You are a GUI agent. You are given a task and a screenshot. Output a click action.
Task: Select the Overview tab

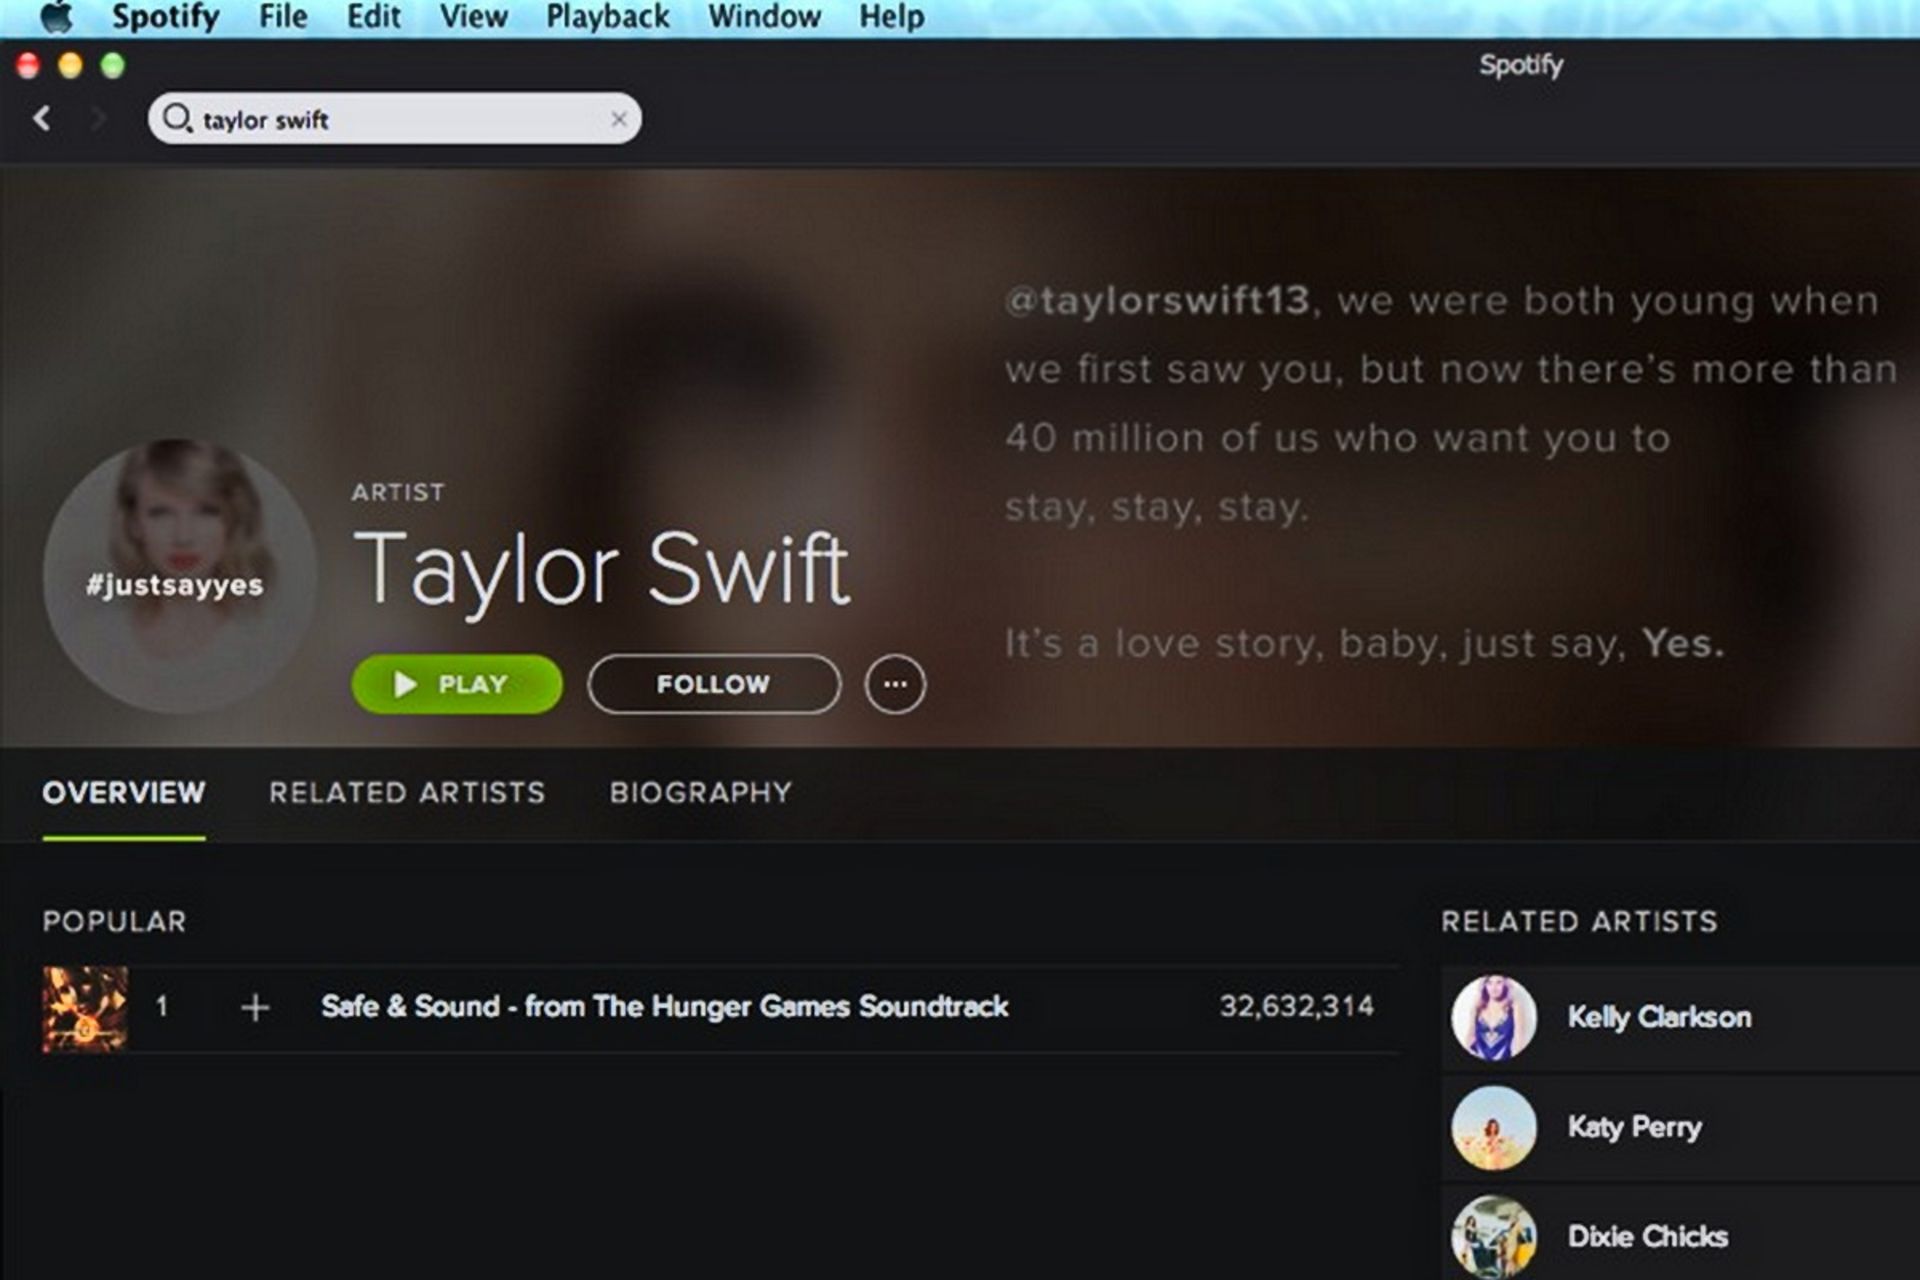pyautogui.click(x=124, y=793)
